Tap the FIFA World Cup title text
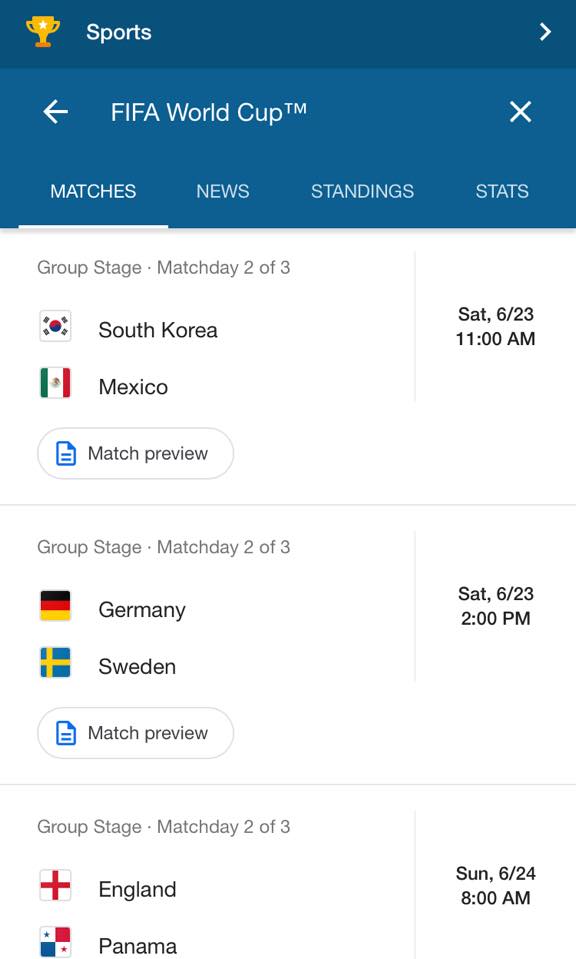Viewport: 576px width, 959px height. (x=209, y=113)
